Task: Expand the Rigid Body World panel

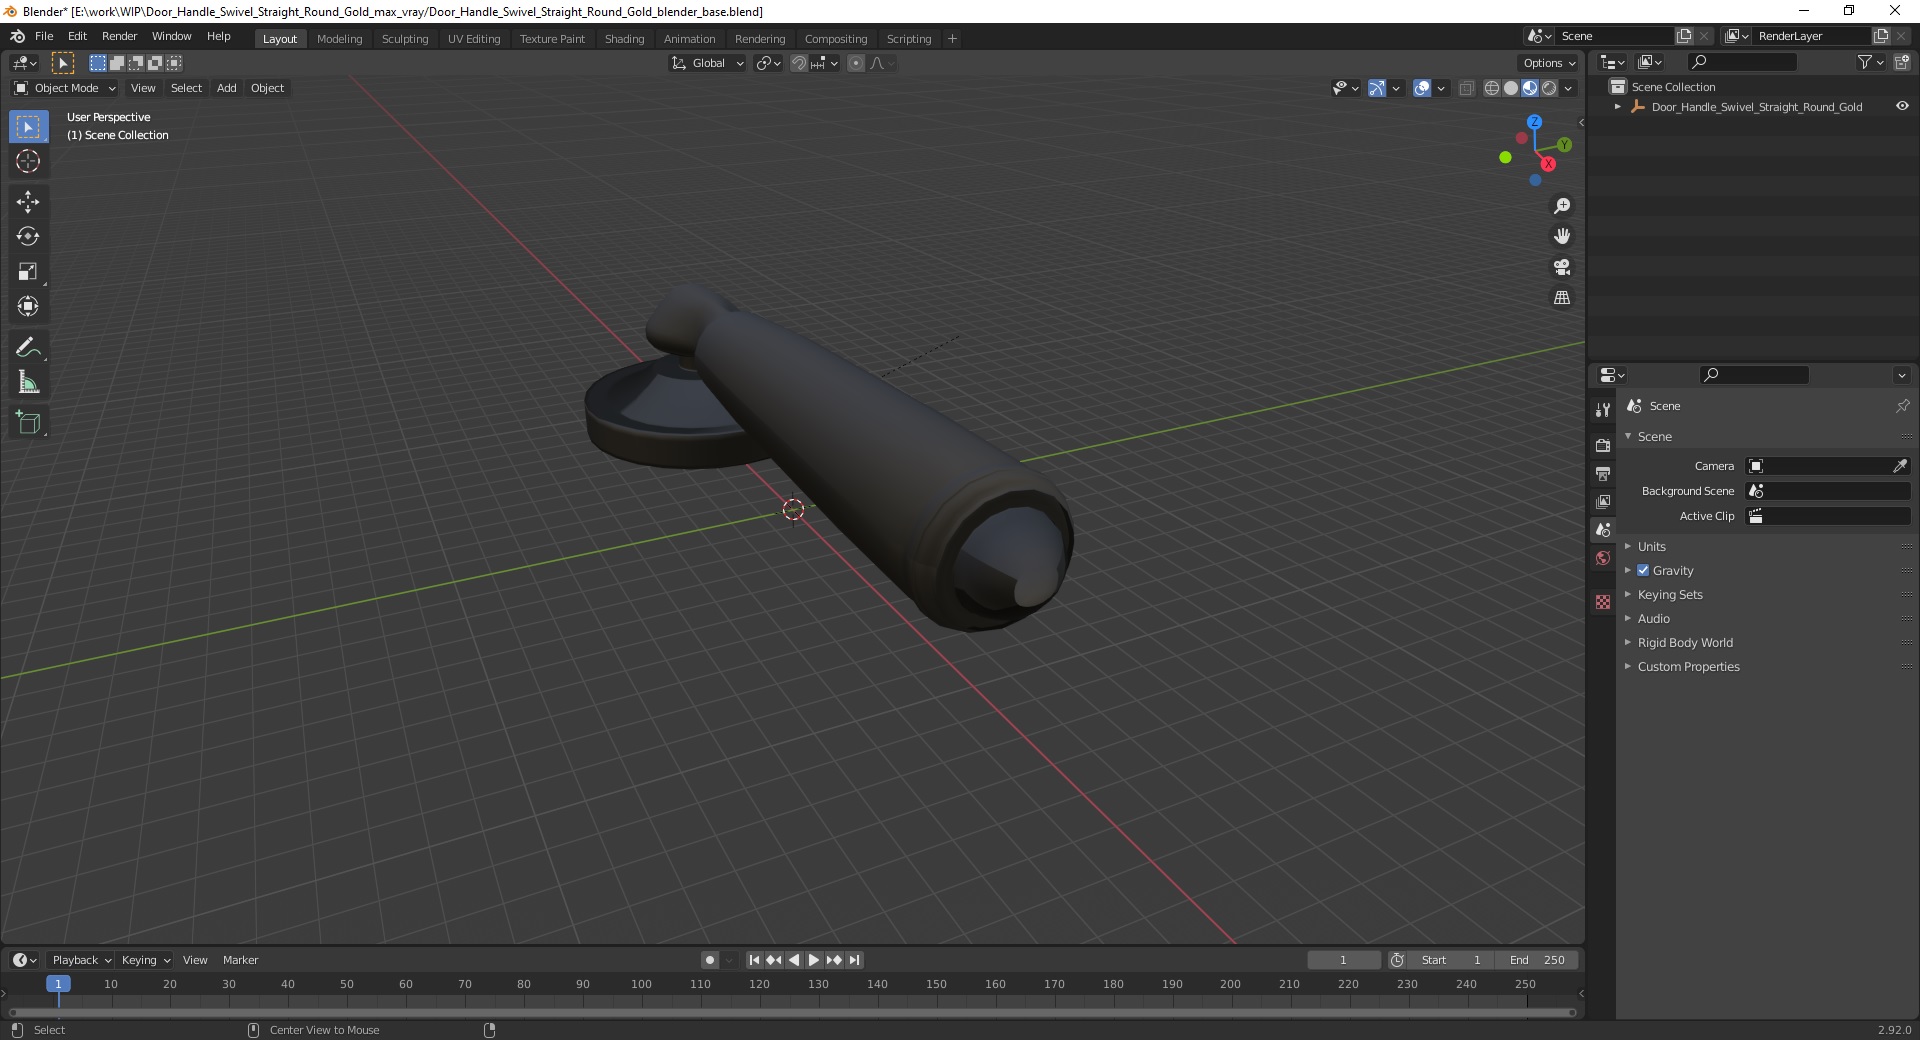Action: click(x=1685, y=642)
